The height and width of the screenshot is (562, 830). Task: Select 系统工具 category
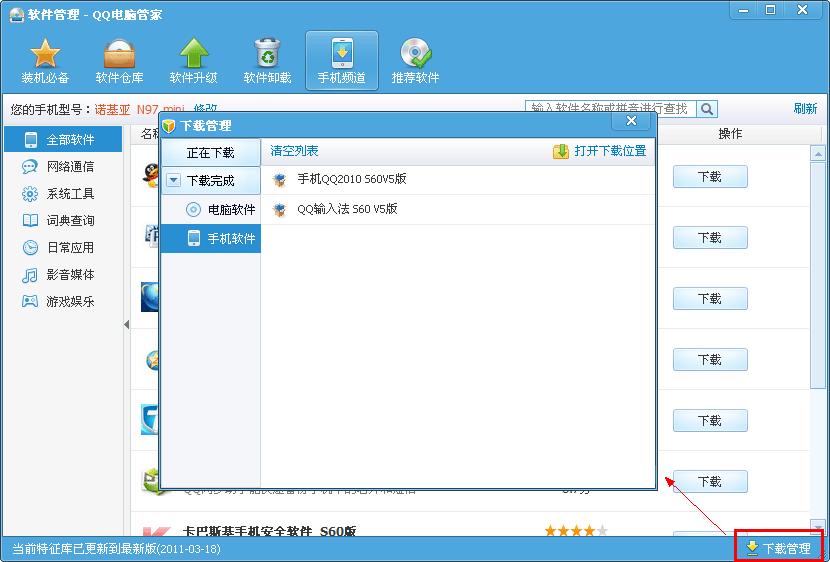coord(63,194)
